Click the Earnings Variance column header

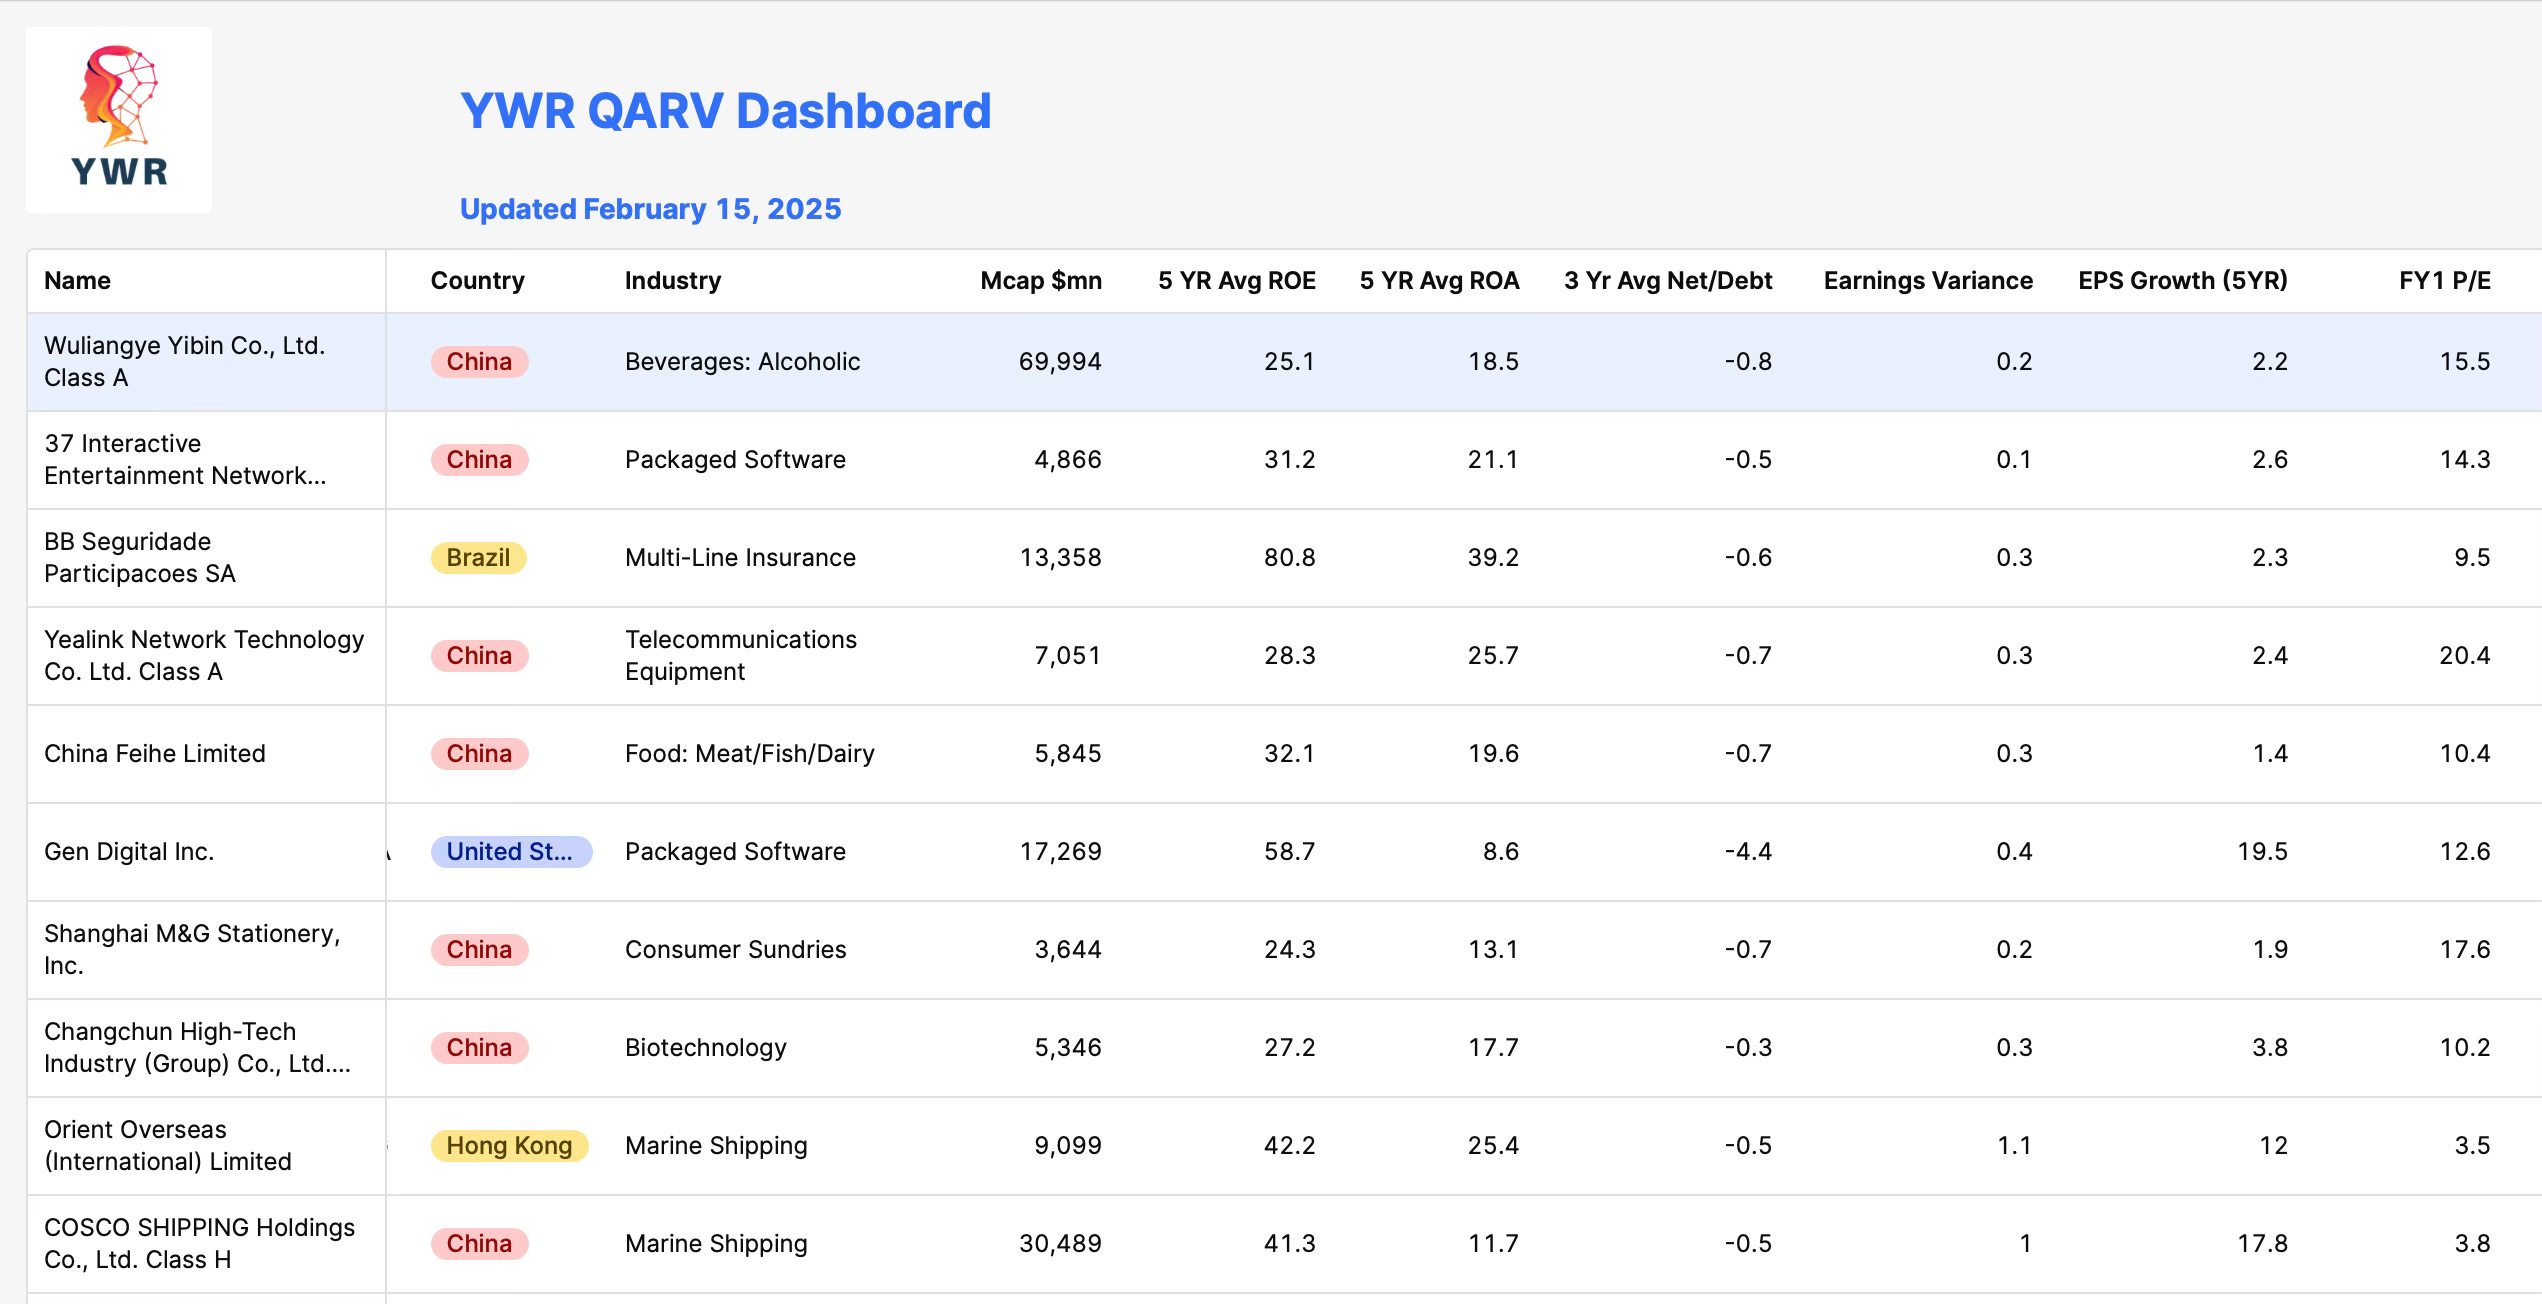[1928, 281]
